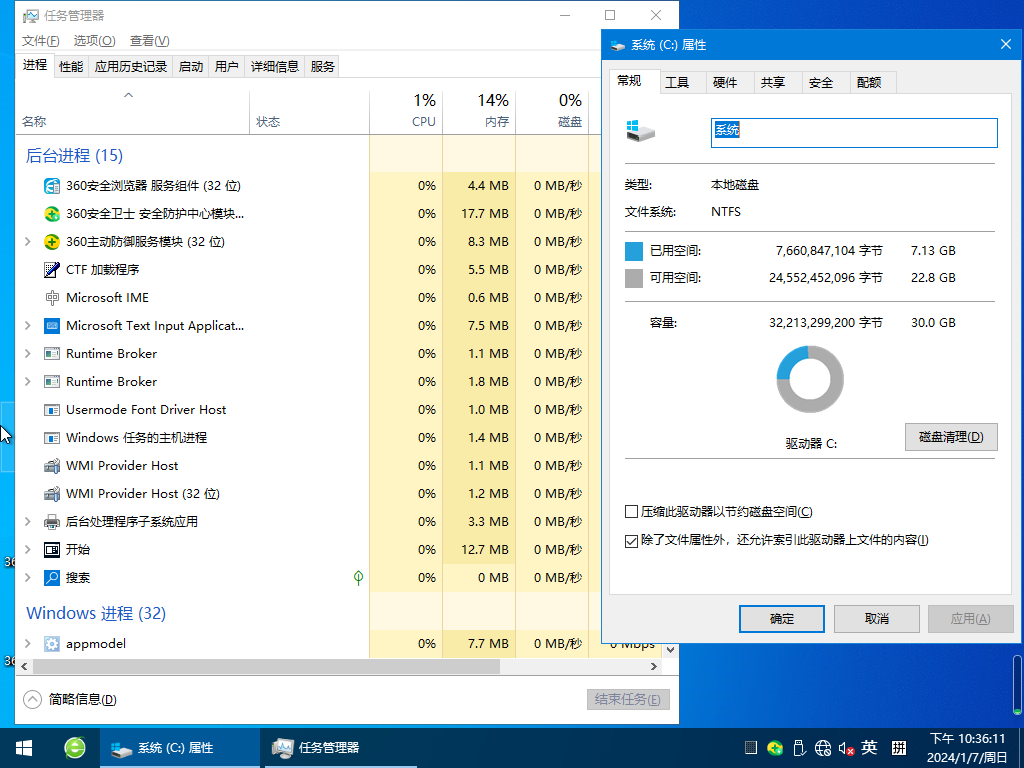Click the appmodel gear icon

point(52,644)
